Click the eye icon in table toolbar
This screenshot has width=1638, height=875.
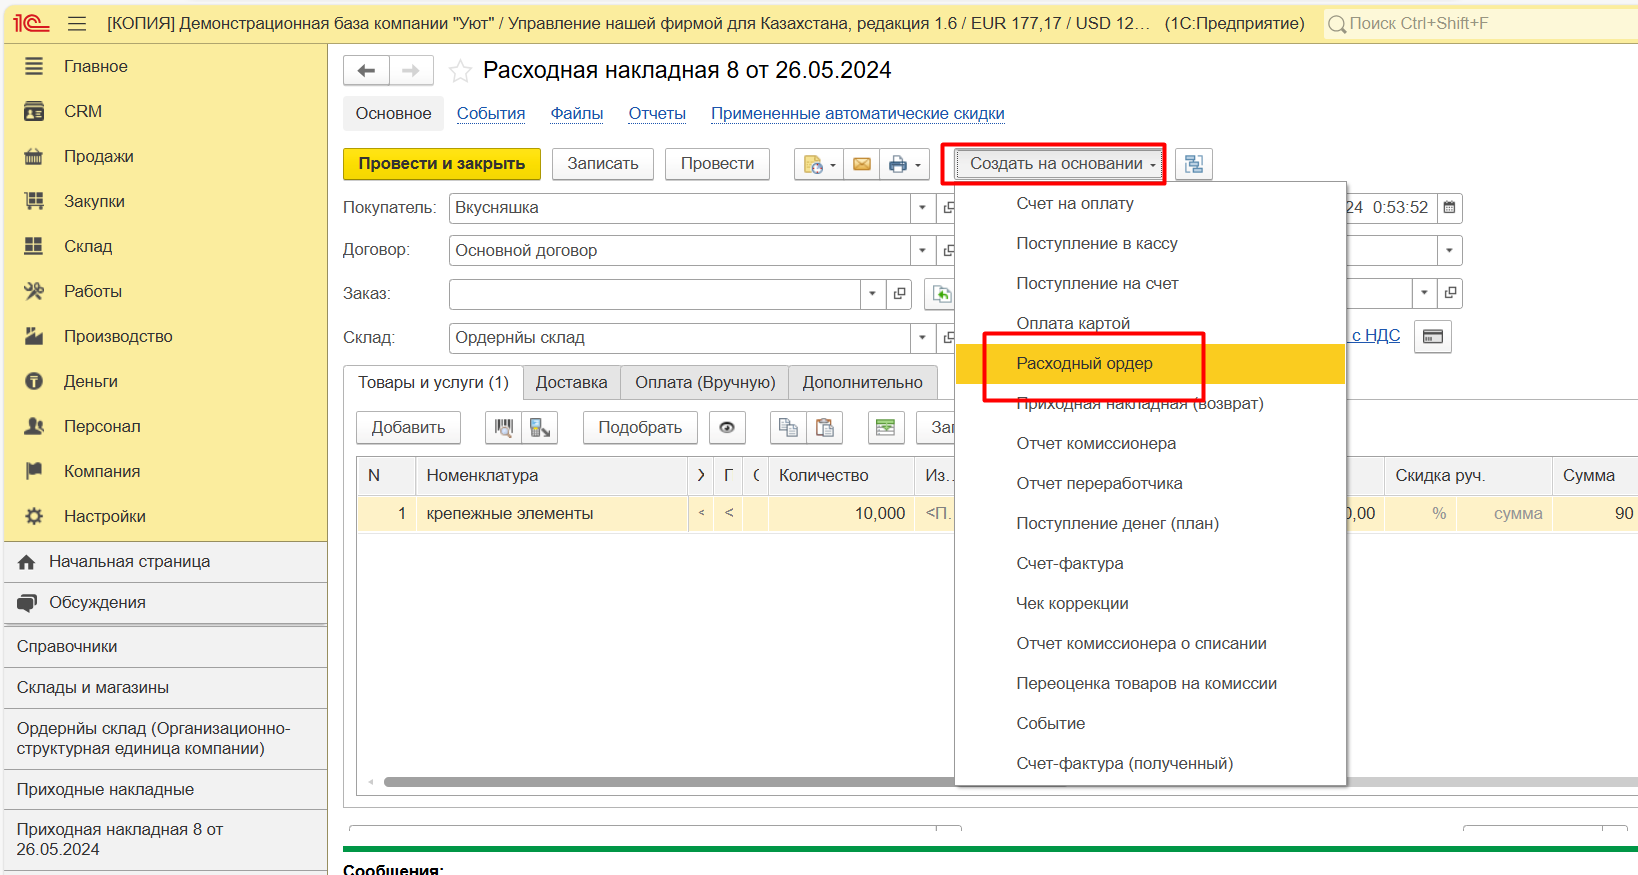point(727,428)
